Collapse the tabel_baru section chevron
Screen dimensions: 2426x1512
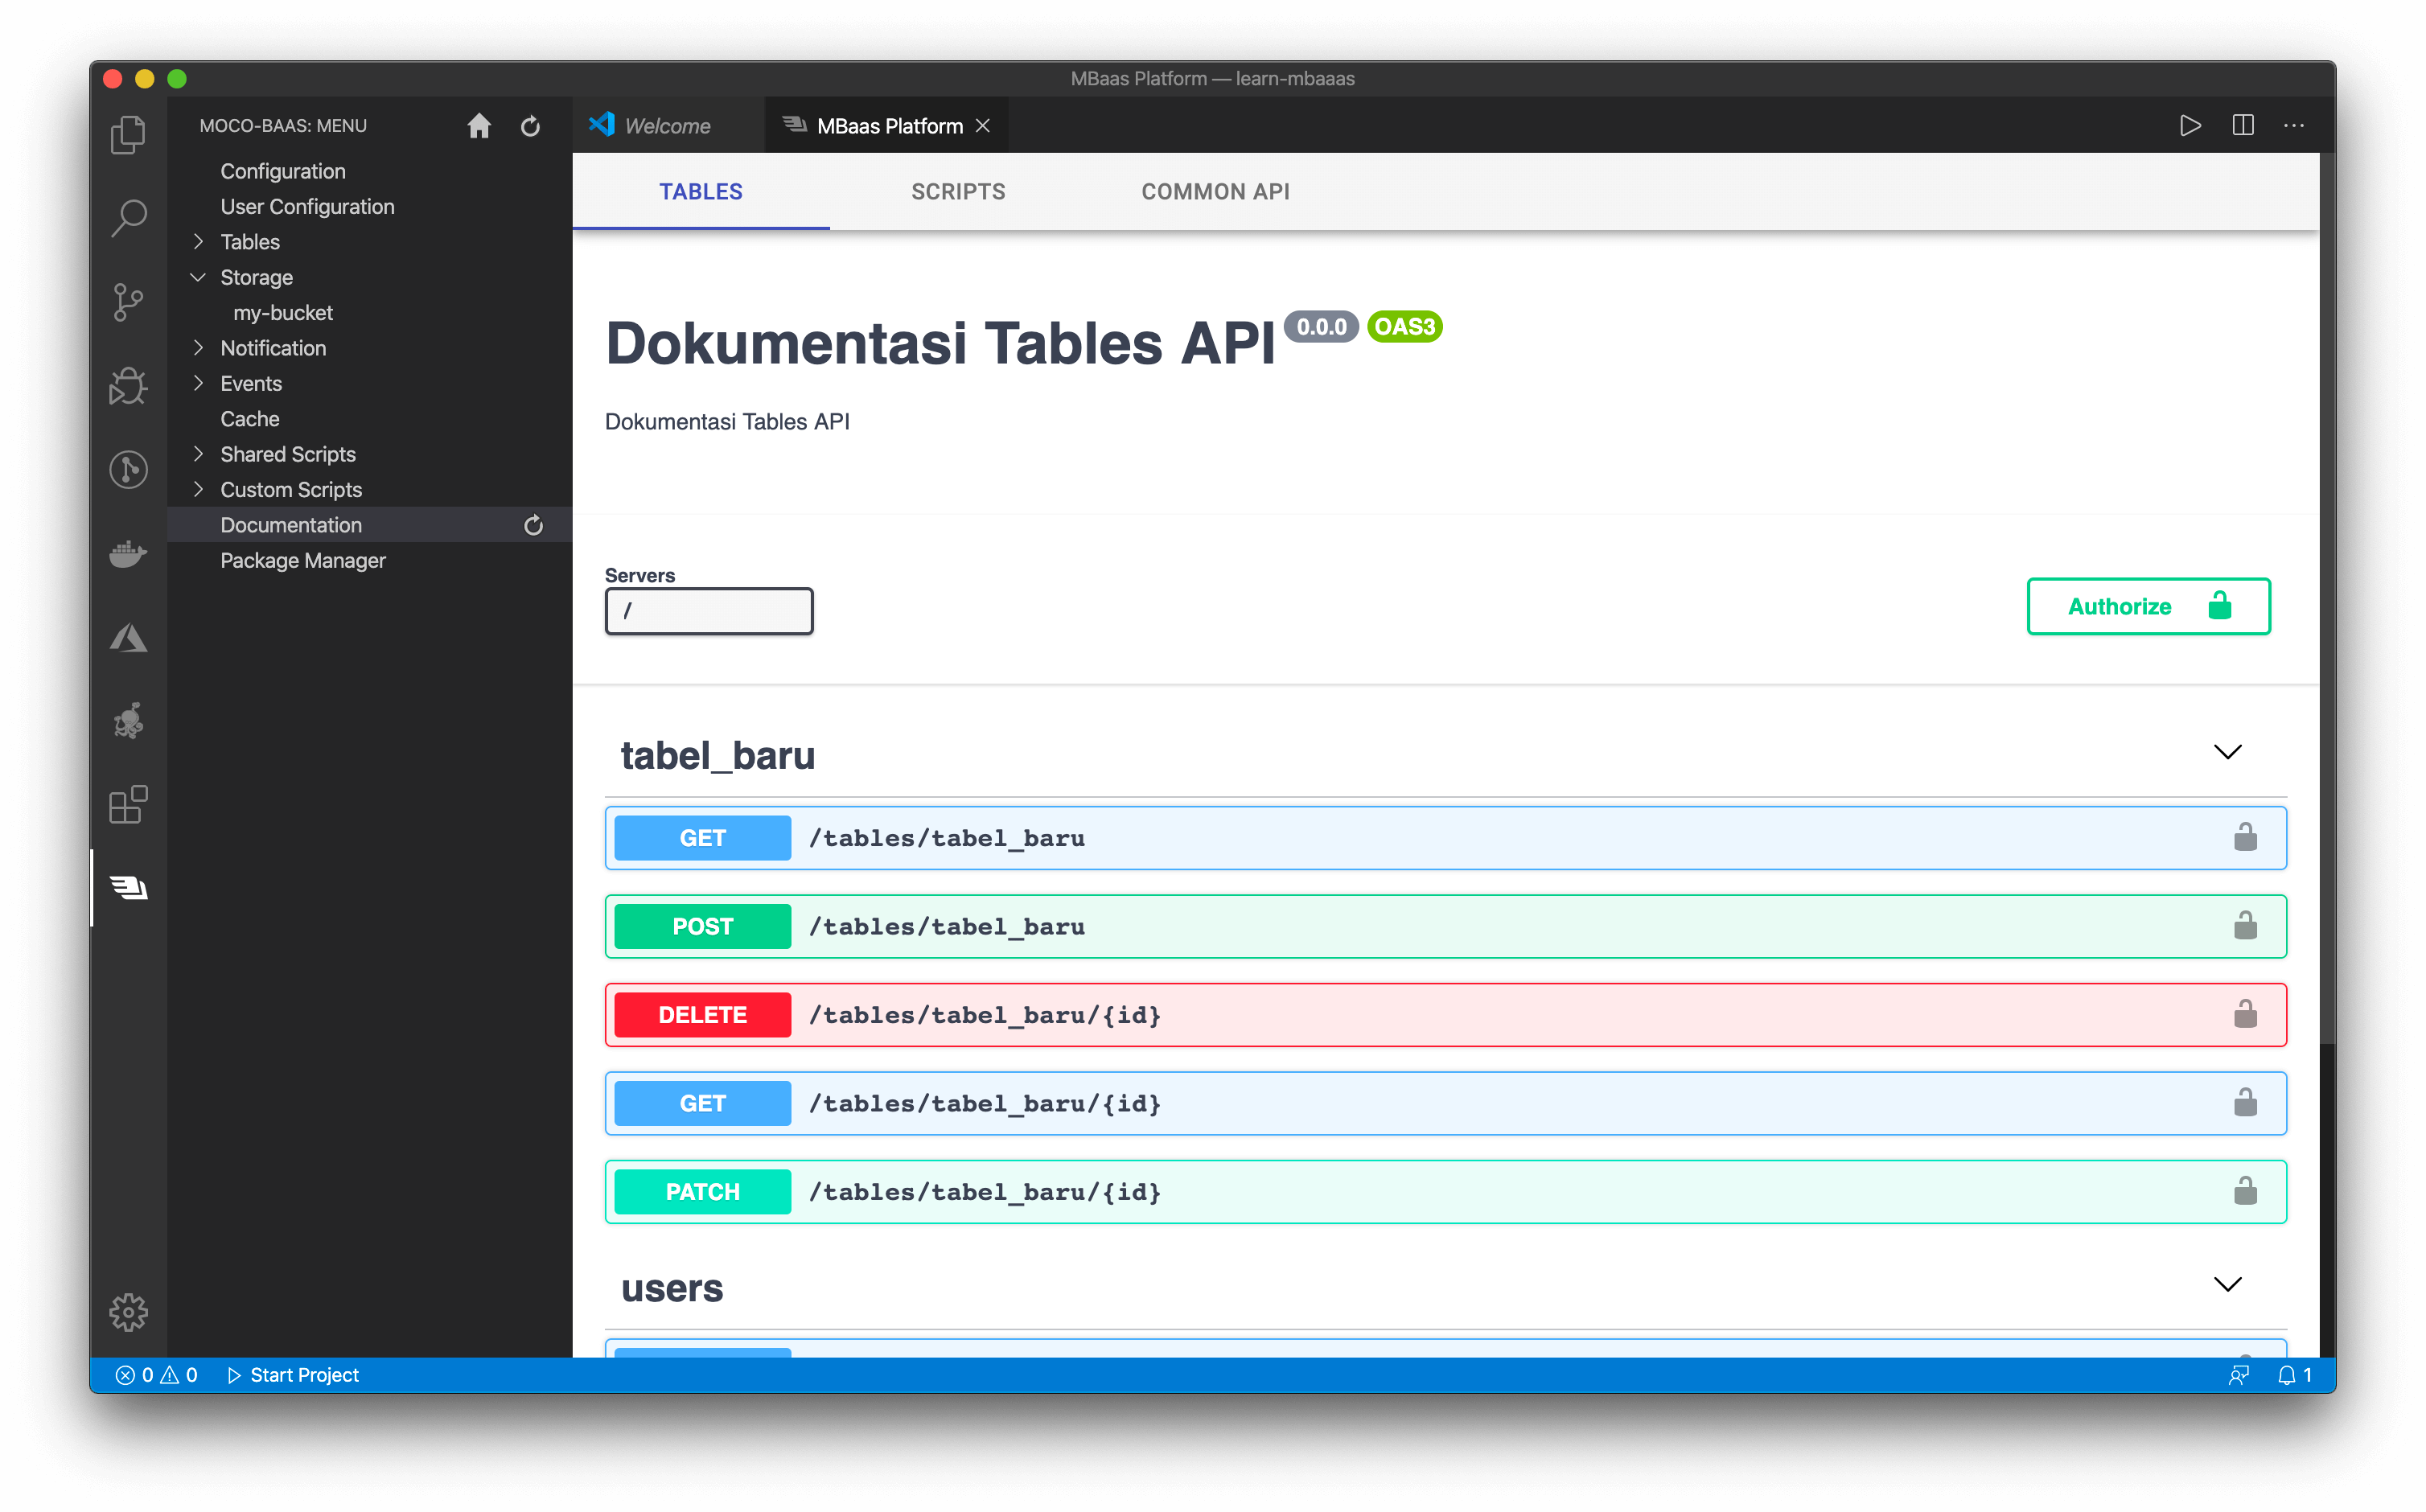click(x=2227, y=752)
